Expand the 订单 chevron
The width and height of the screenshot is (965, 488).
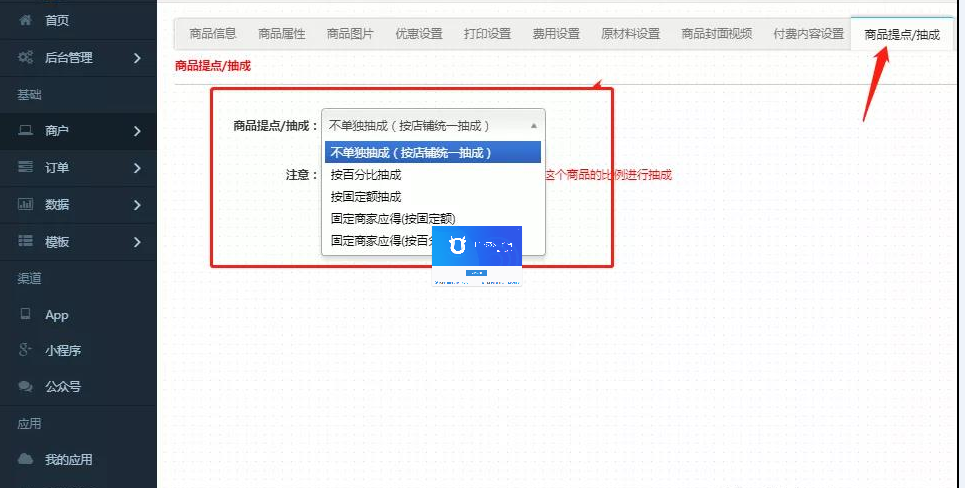(x=137, y=168)
